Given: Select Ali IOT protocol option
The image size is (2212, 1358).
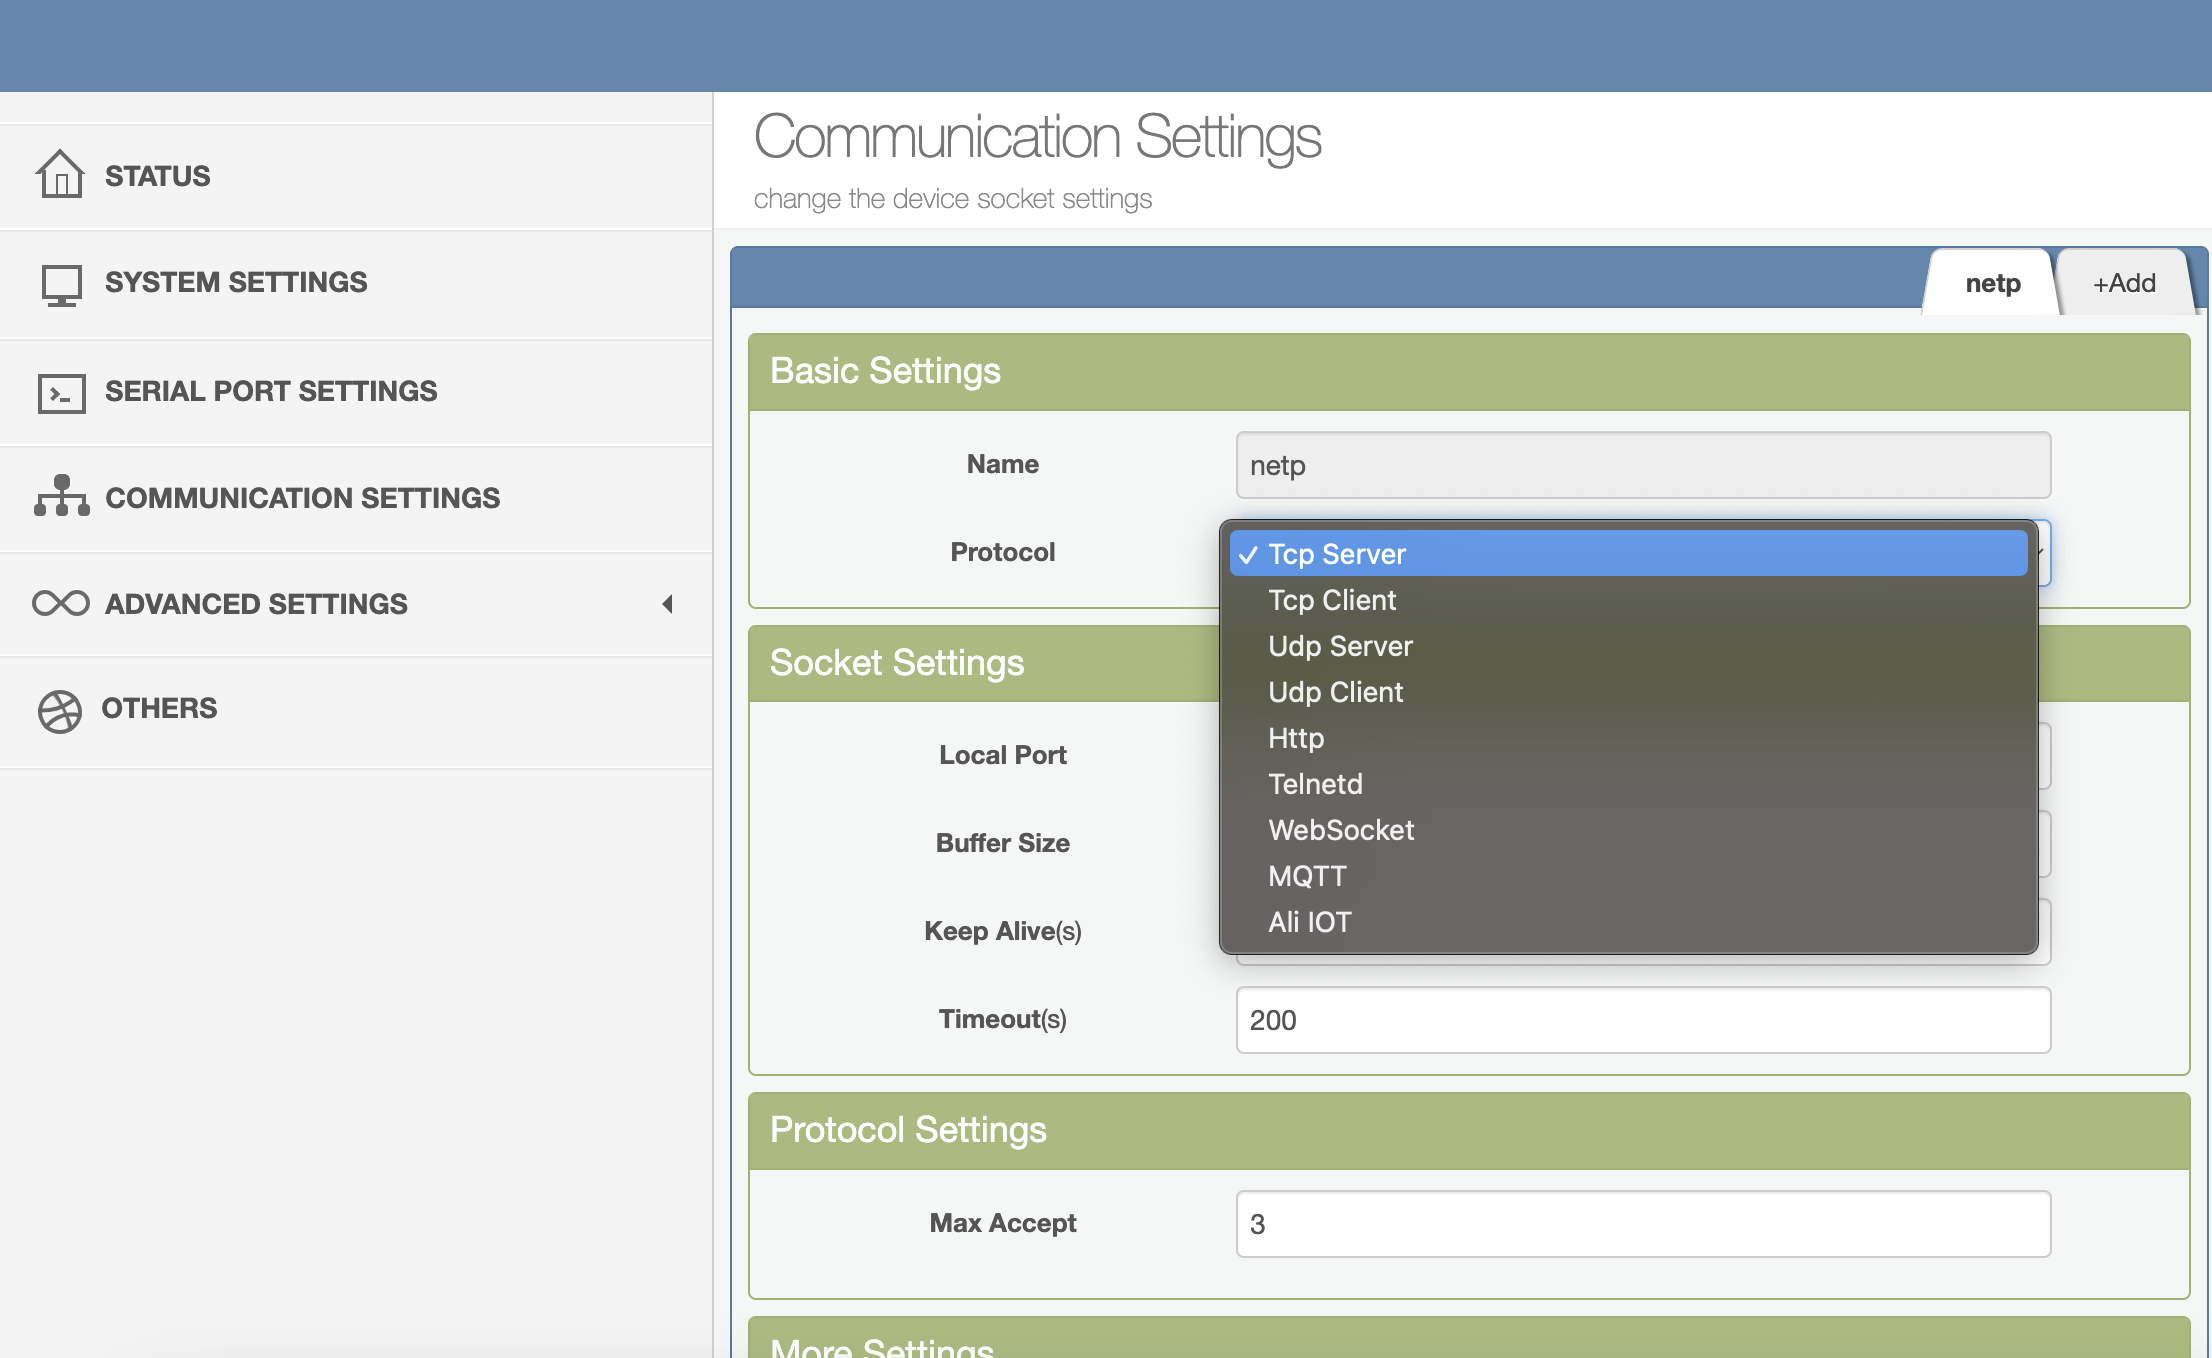Looking at the screenshot, I should pyautogui.click(x=1309, y=921).
